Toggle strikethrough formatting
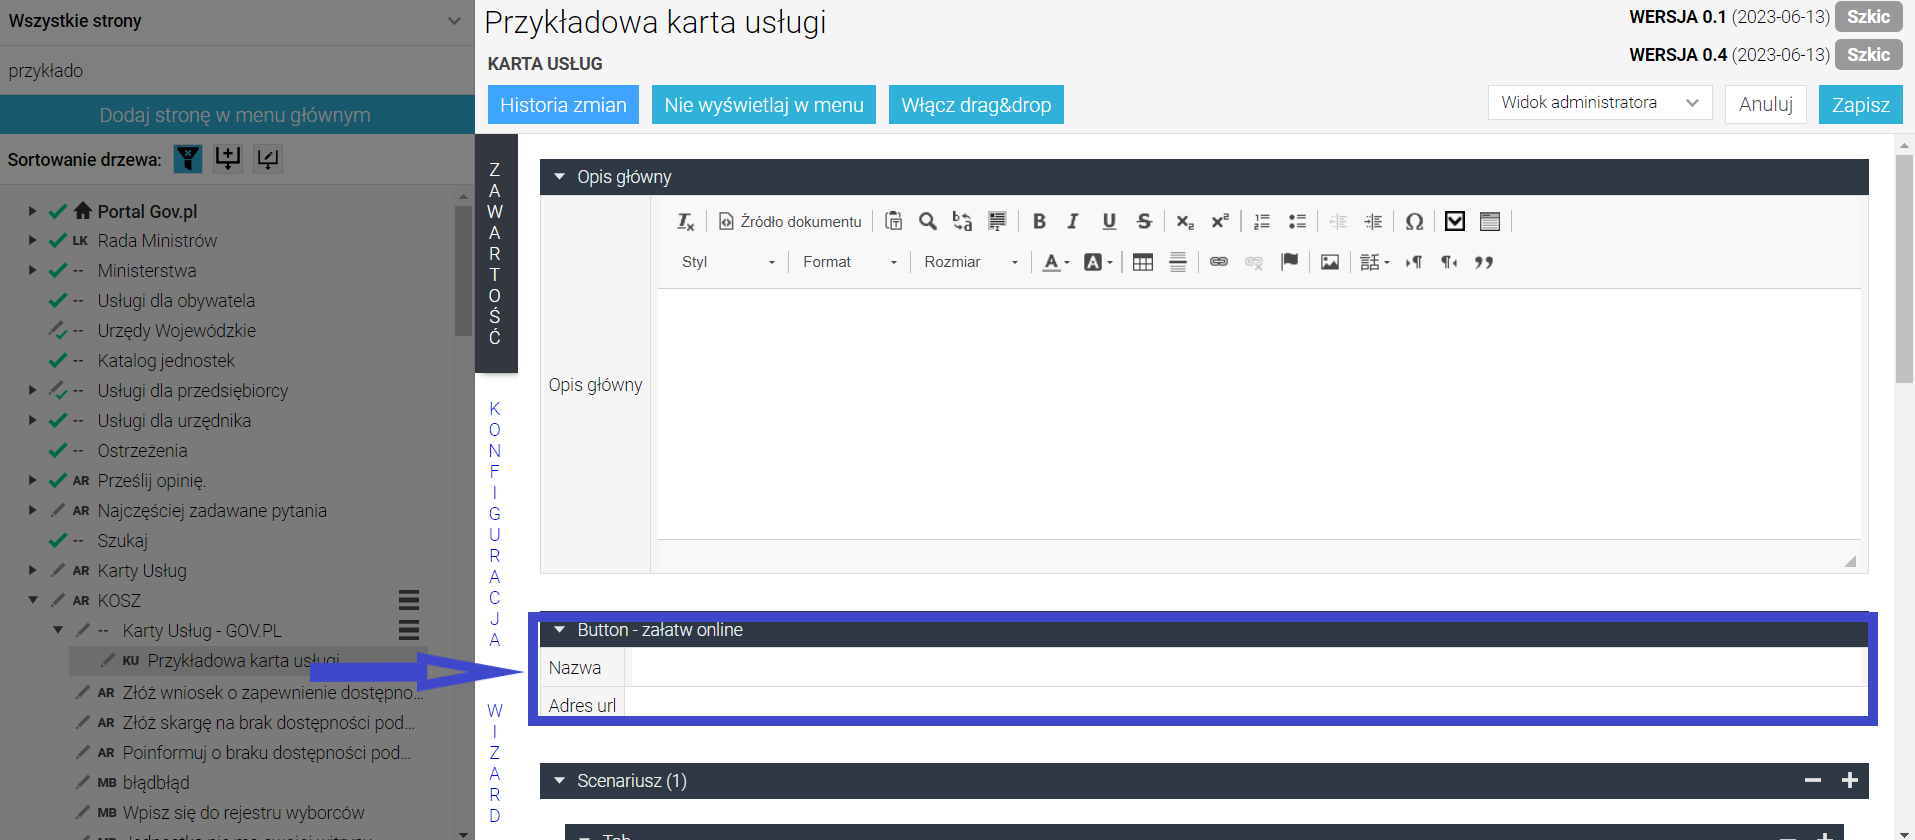Image resolution: width=1915 pixels, height=840 pixels. coord(1144,222)
